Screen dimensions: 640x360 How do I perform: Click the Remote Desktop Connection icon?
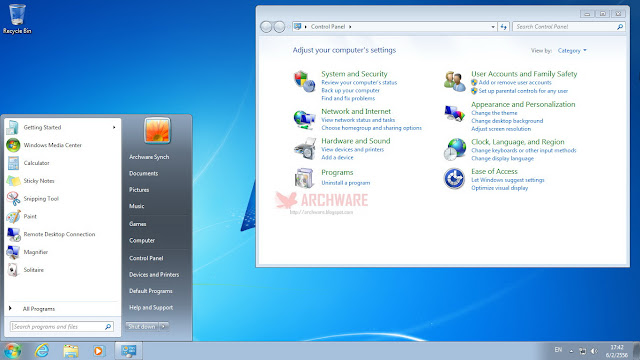(x=13, y=234)
